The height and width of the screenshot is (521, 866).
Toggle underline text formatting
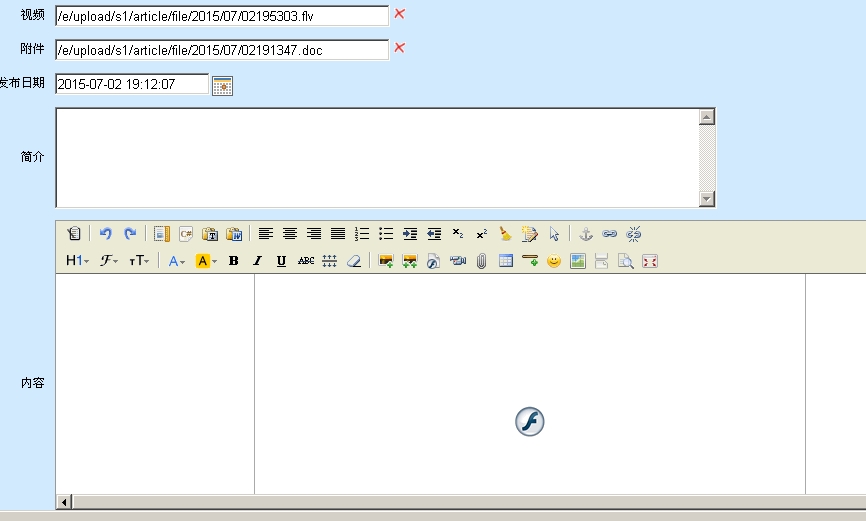(281, 261)
